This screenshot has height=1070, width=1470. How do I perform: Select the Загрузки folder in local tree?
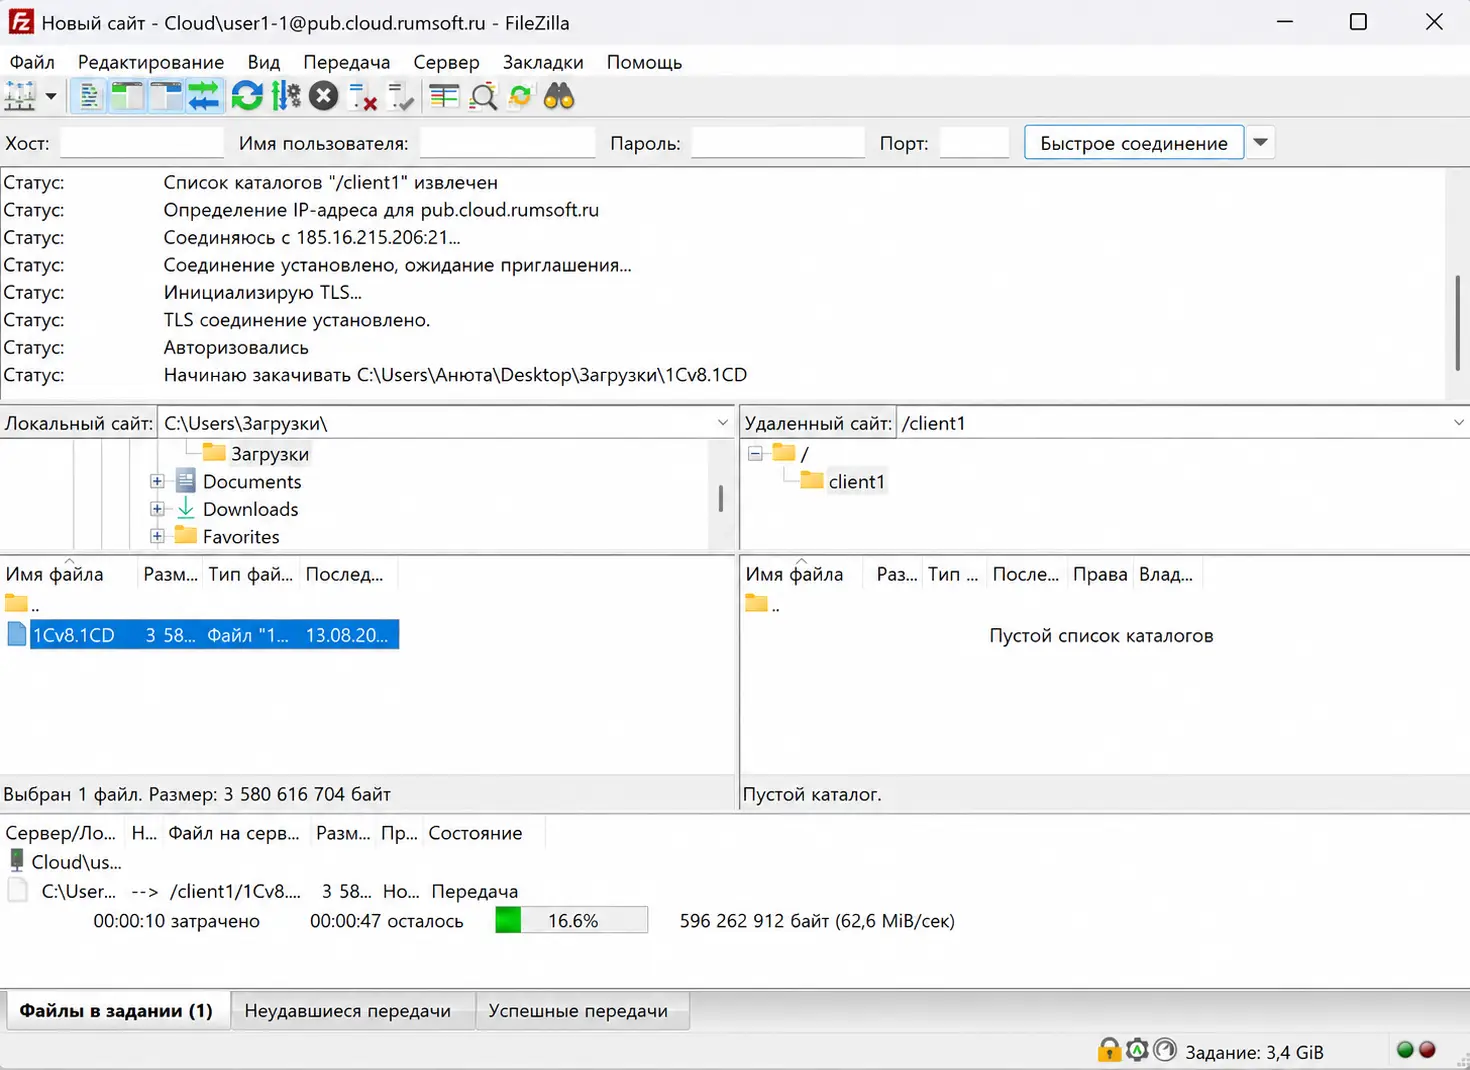point(270,454)
